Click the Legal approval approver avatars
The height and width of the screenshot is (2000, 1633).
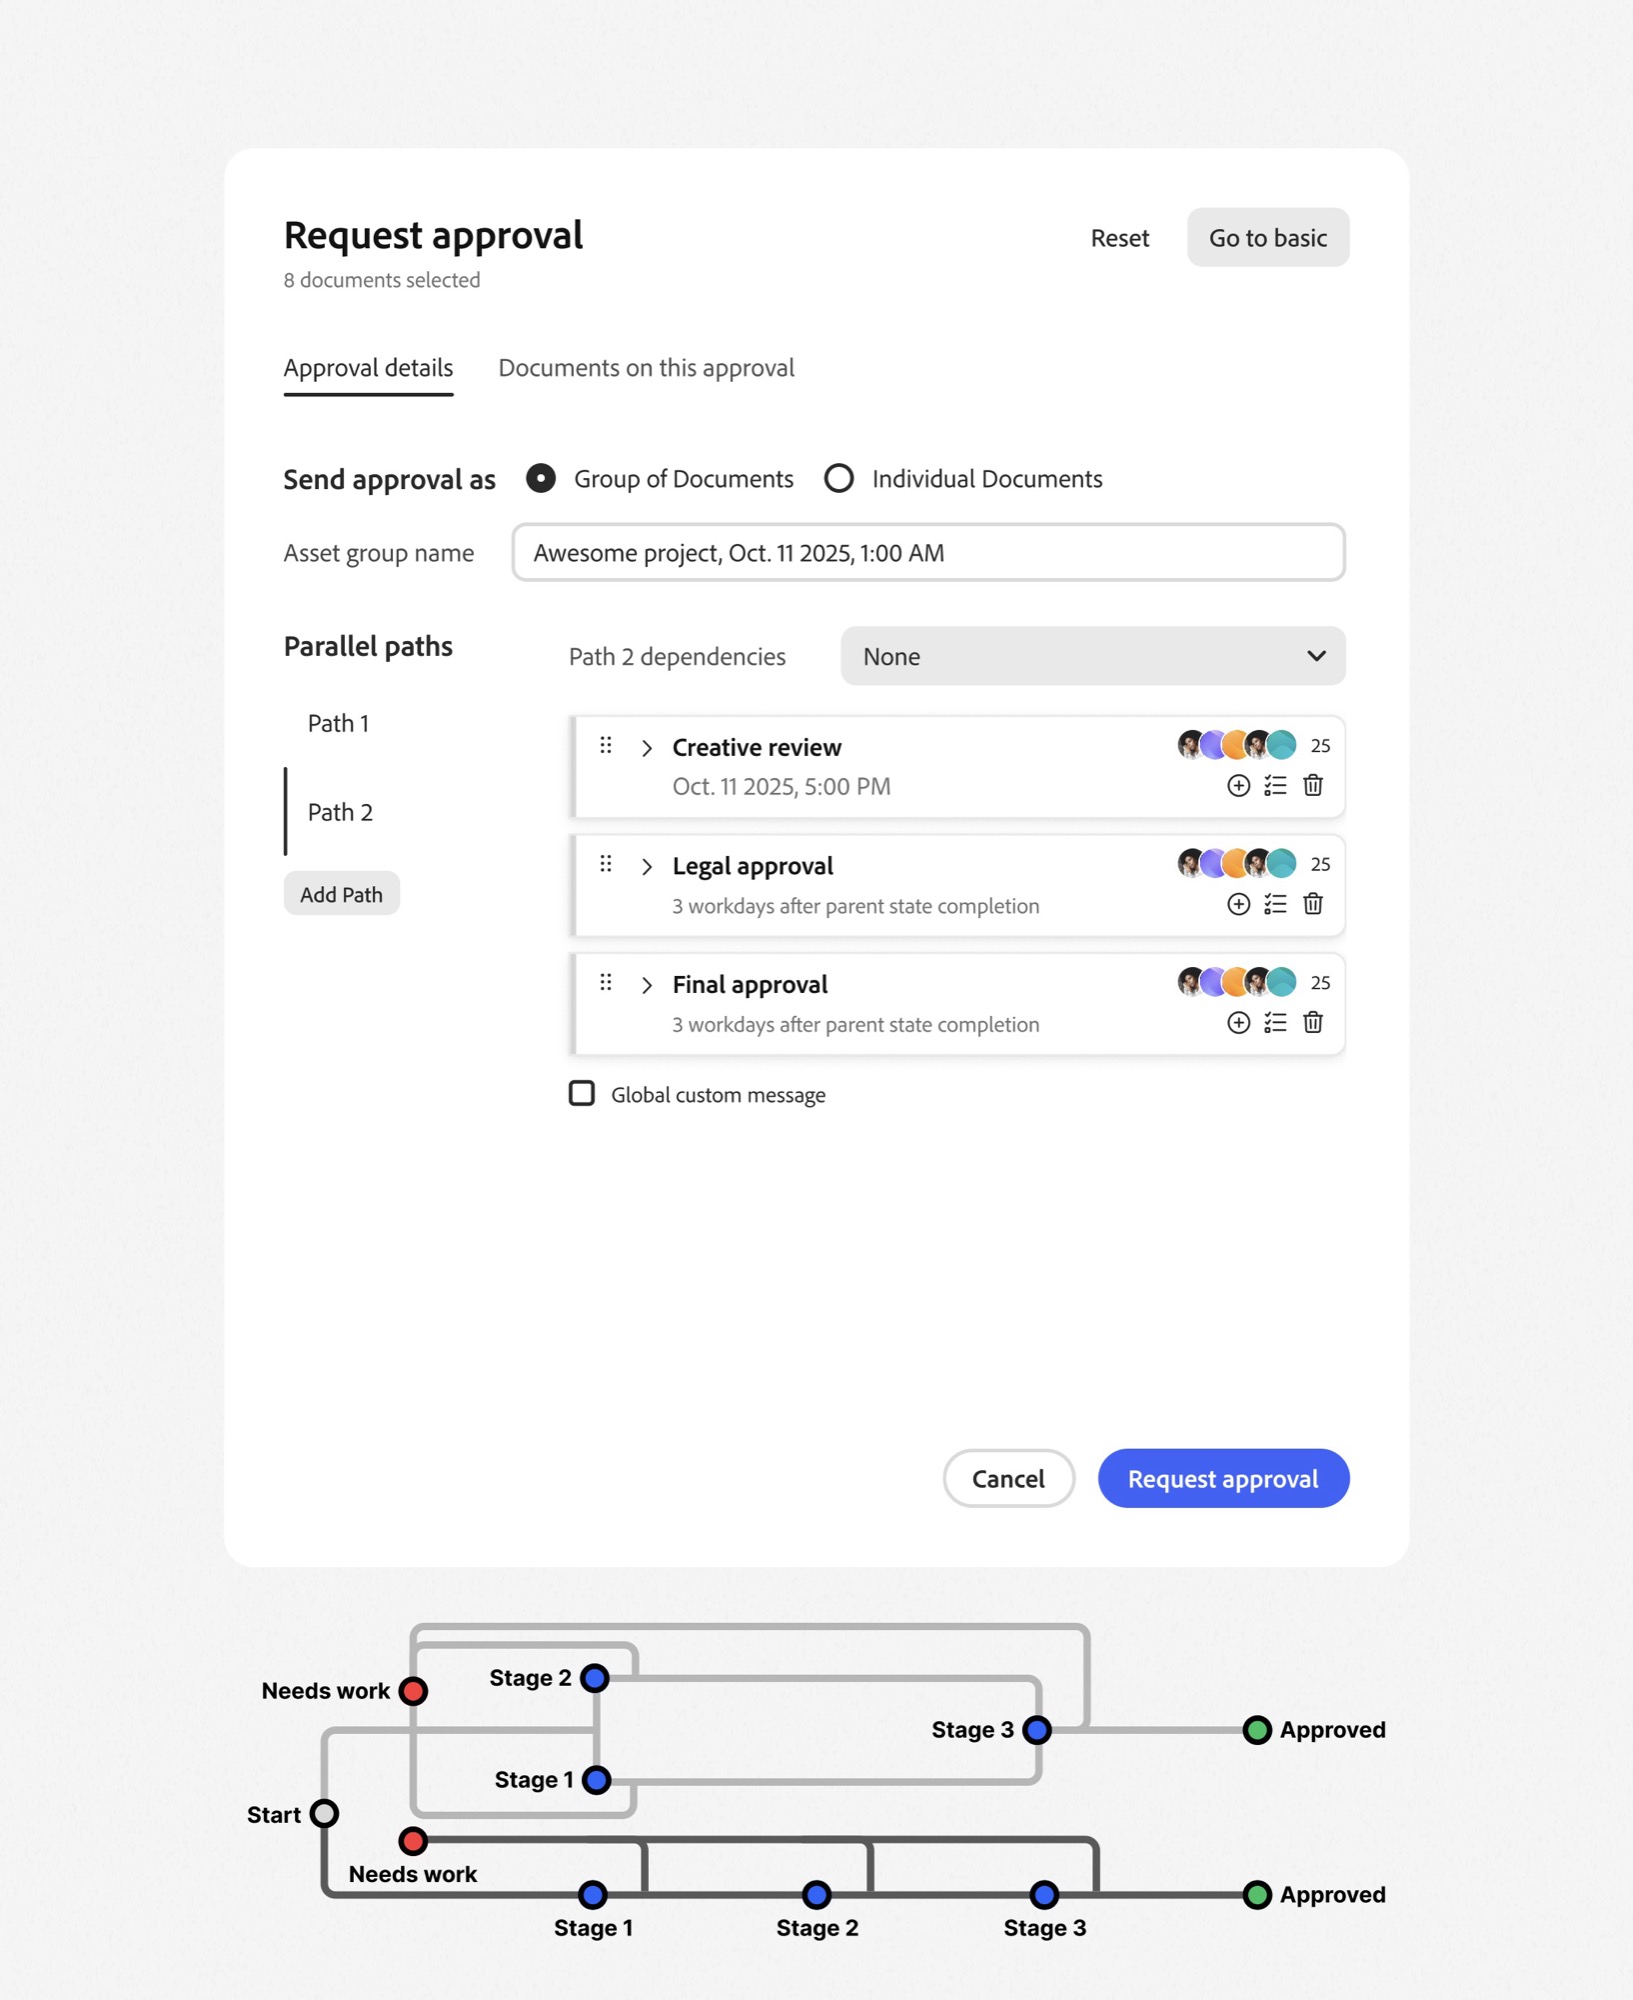[1237, 863]
